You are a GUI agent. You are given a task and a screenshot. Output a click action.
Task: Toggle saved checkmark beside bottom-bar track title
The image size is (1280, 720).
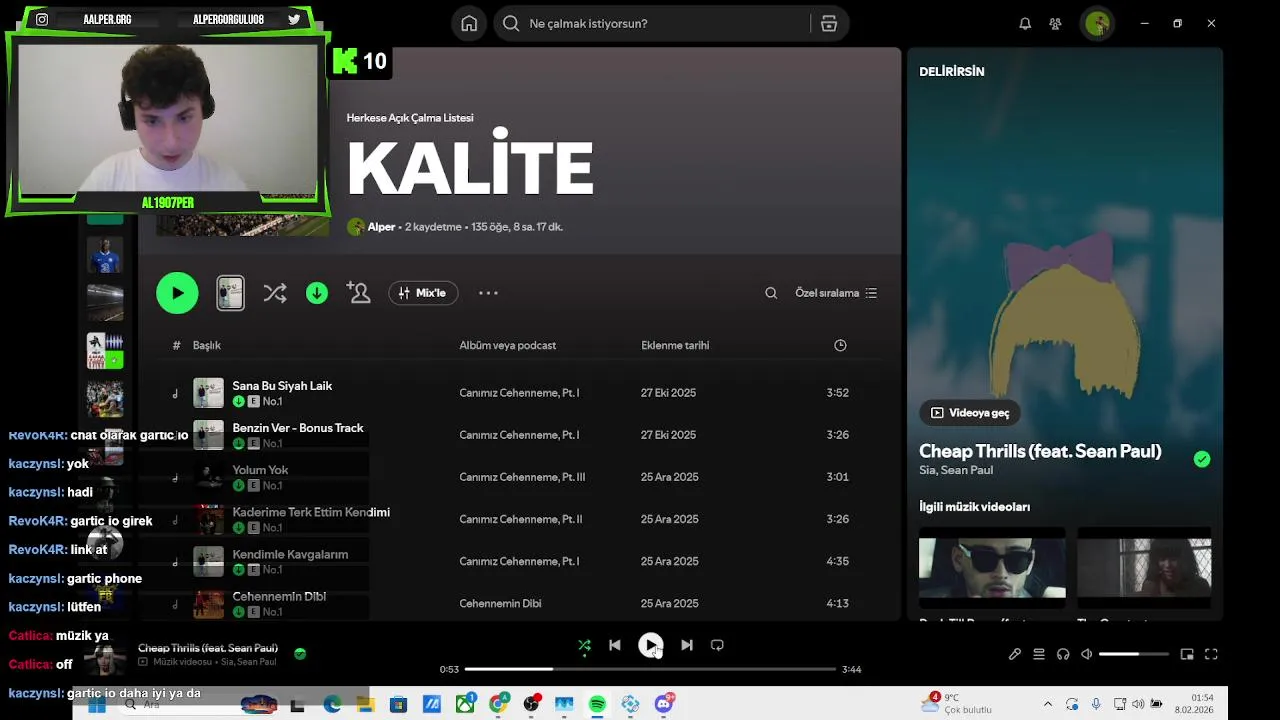coord(300,654)
